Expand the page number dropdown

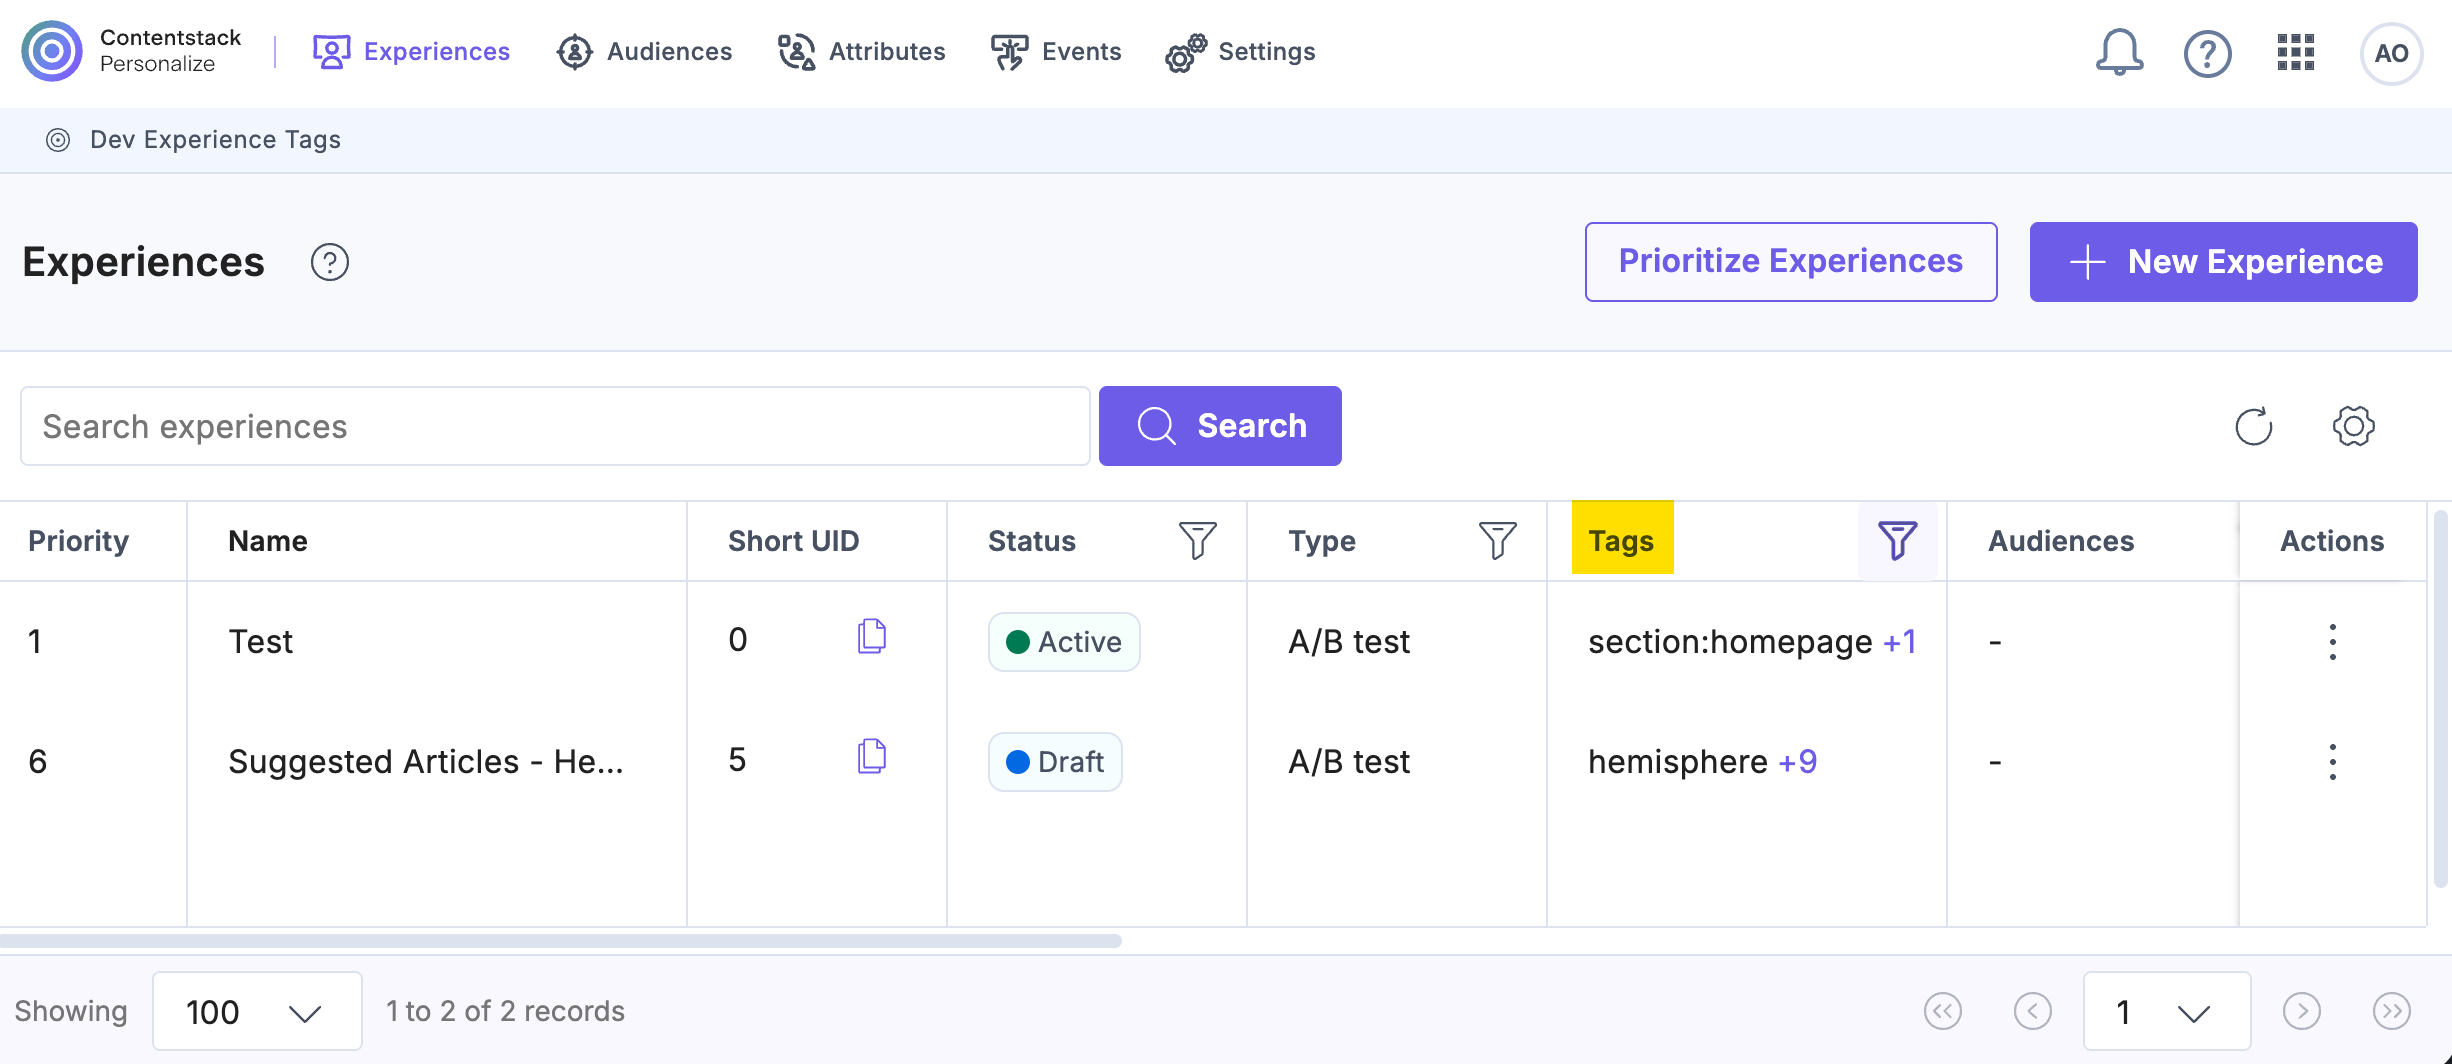2166,1011
